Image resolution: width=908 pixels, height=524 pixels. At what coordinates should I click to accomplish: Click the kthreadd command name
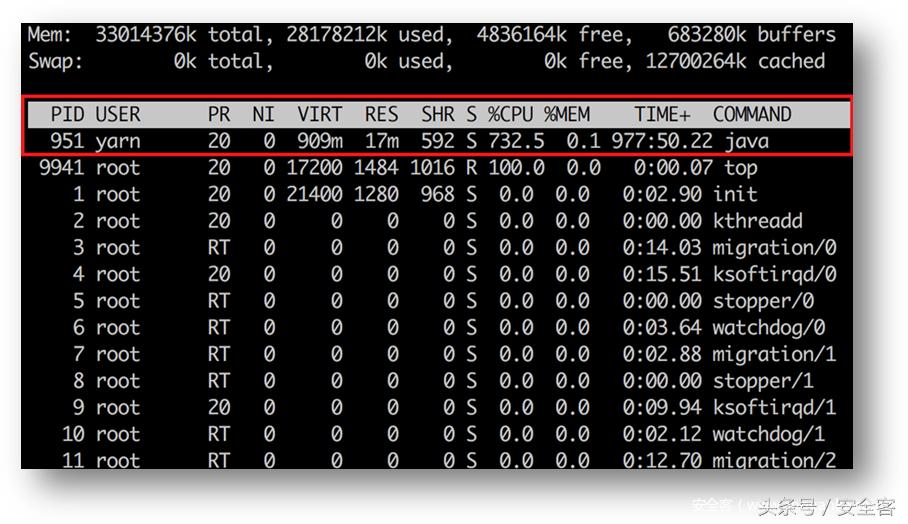(757, 221)
